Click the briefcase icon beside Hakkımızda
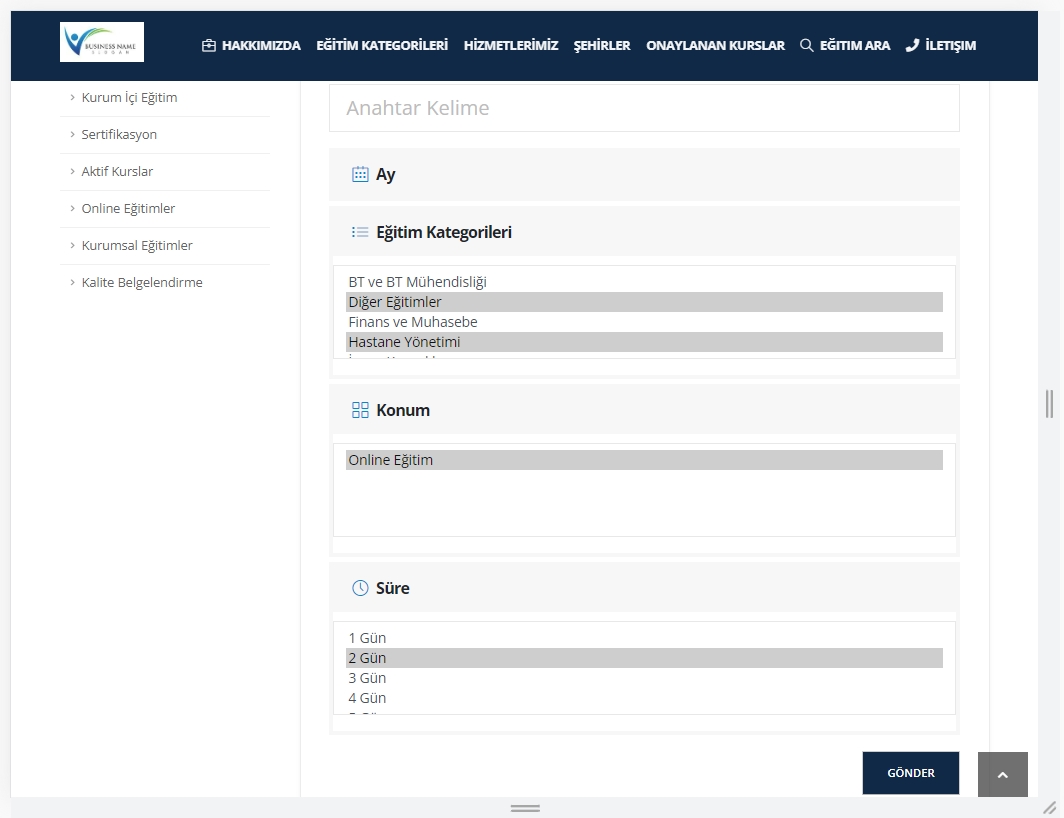 click(209, 45)
